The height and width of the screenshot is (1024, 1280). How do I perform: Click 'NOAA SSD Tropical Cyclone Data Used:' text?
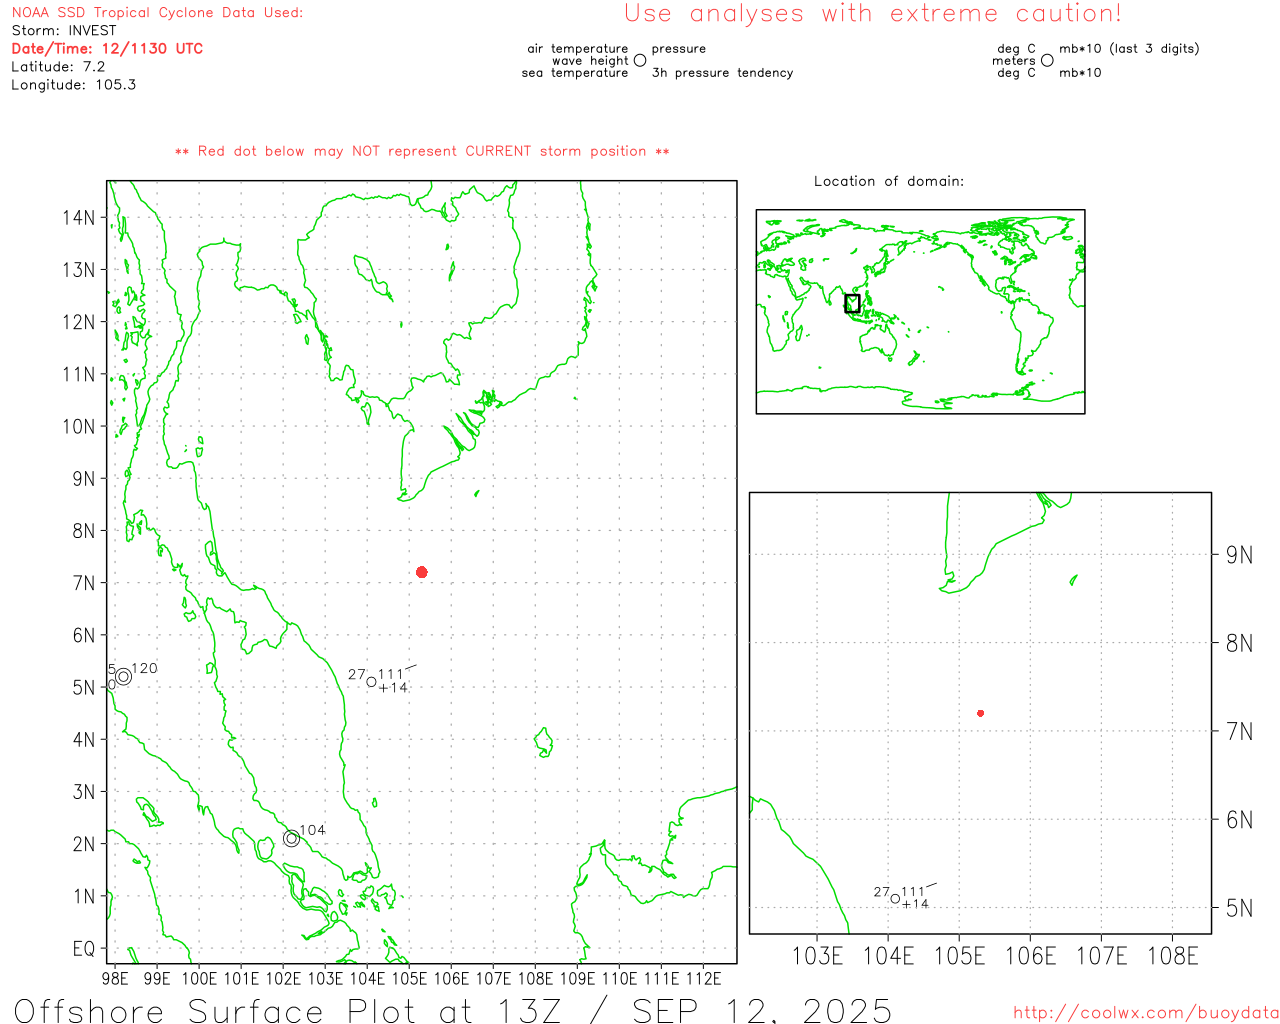tap(157, 12)
